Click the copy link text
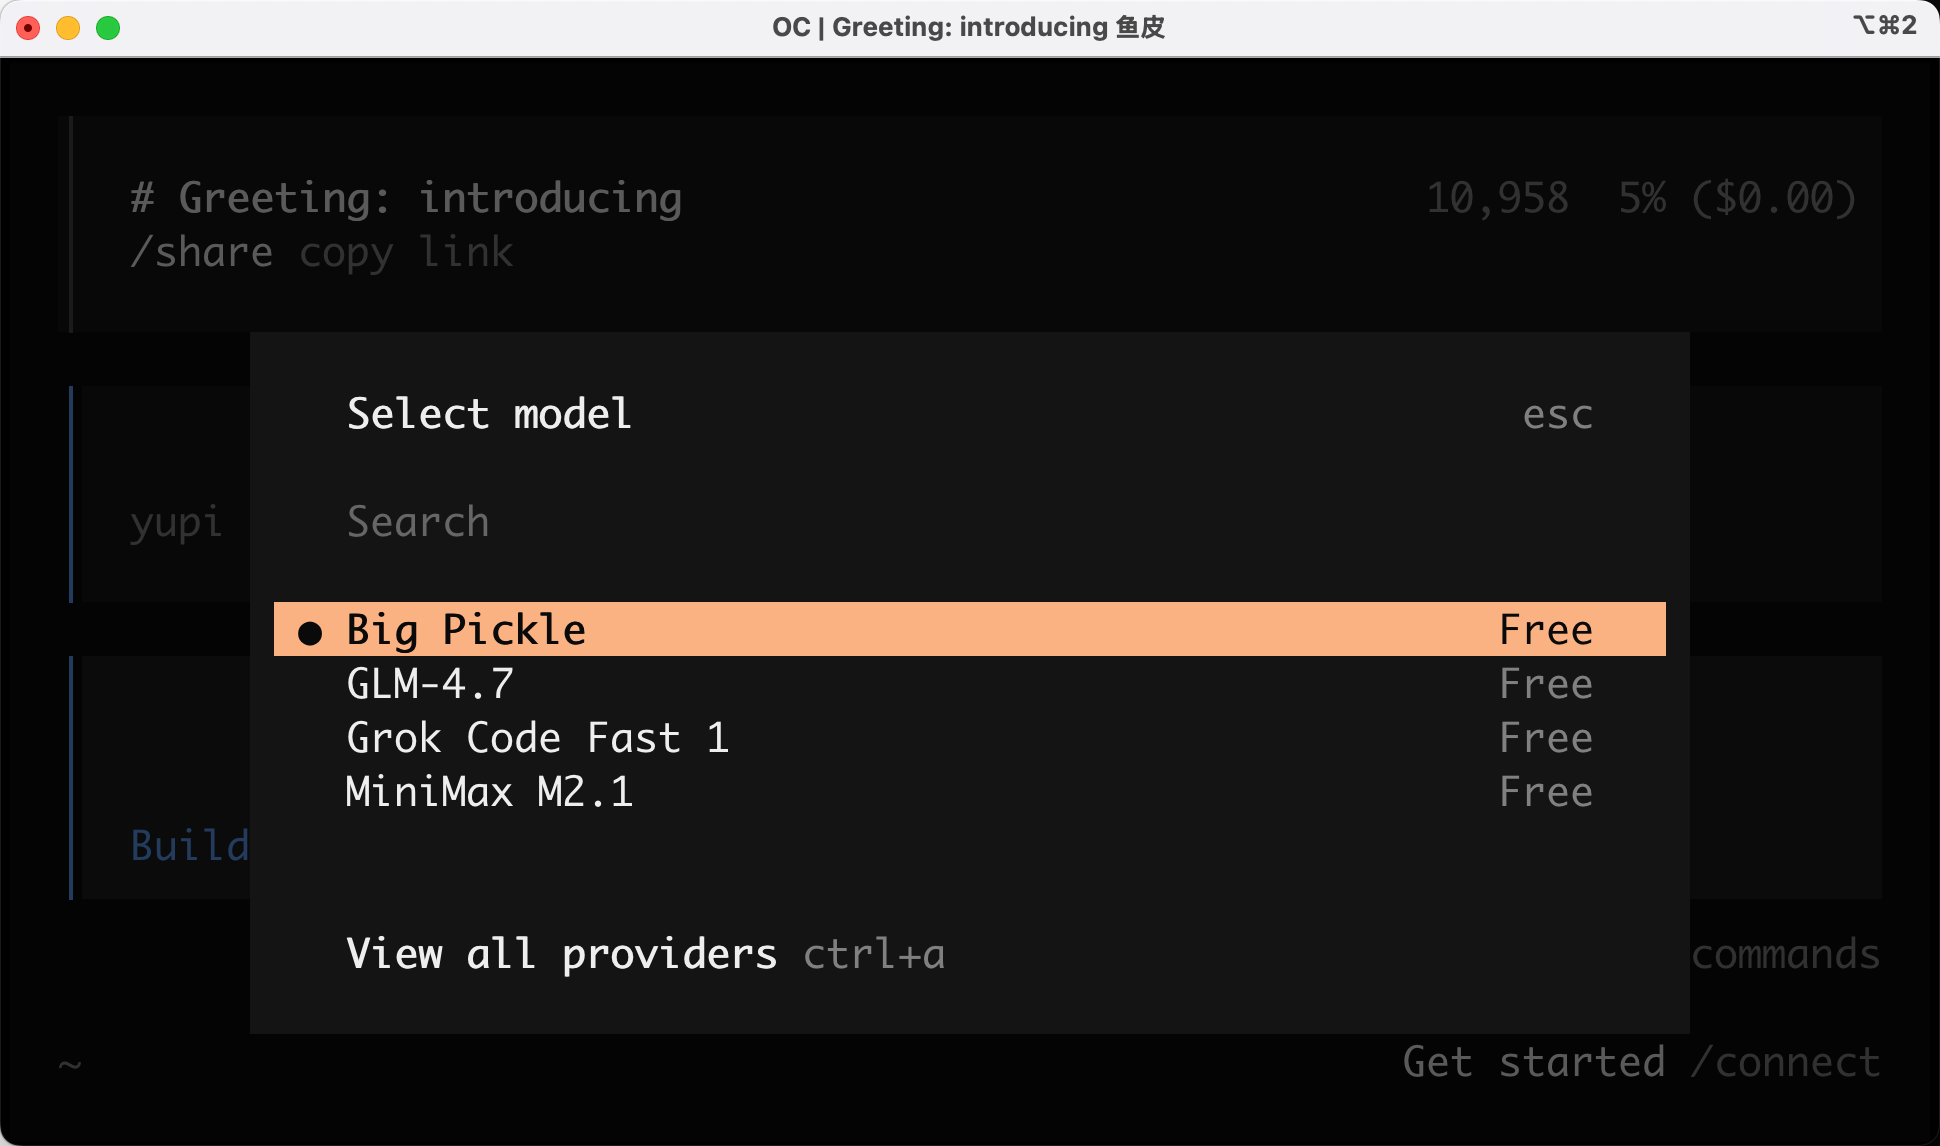Screen dimensions: 1940x1146 [406, 253]
